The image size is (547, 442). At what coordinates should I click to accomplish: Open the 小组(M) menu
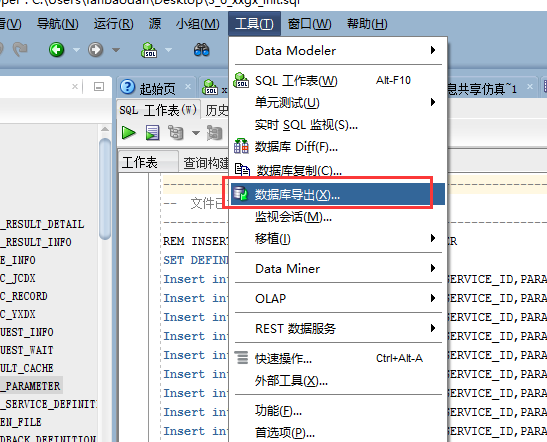click(197, 24)
